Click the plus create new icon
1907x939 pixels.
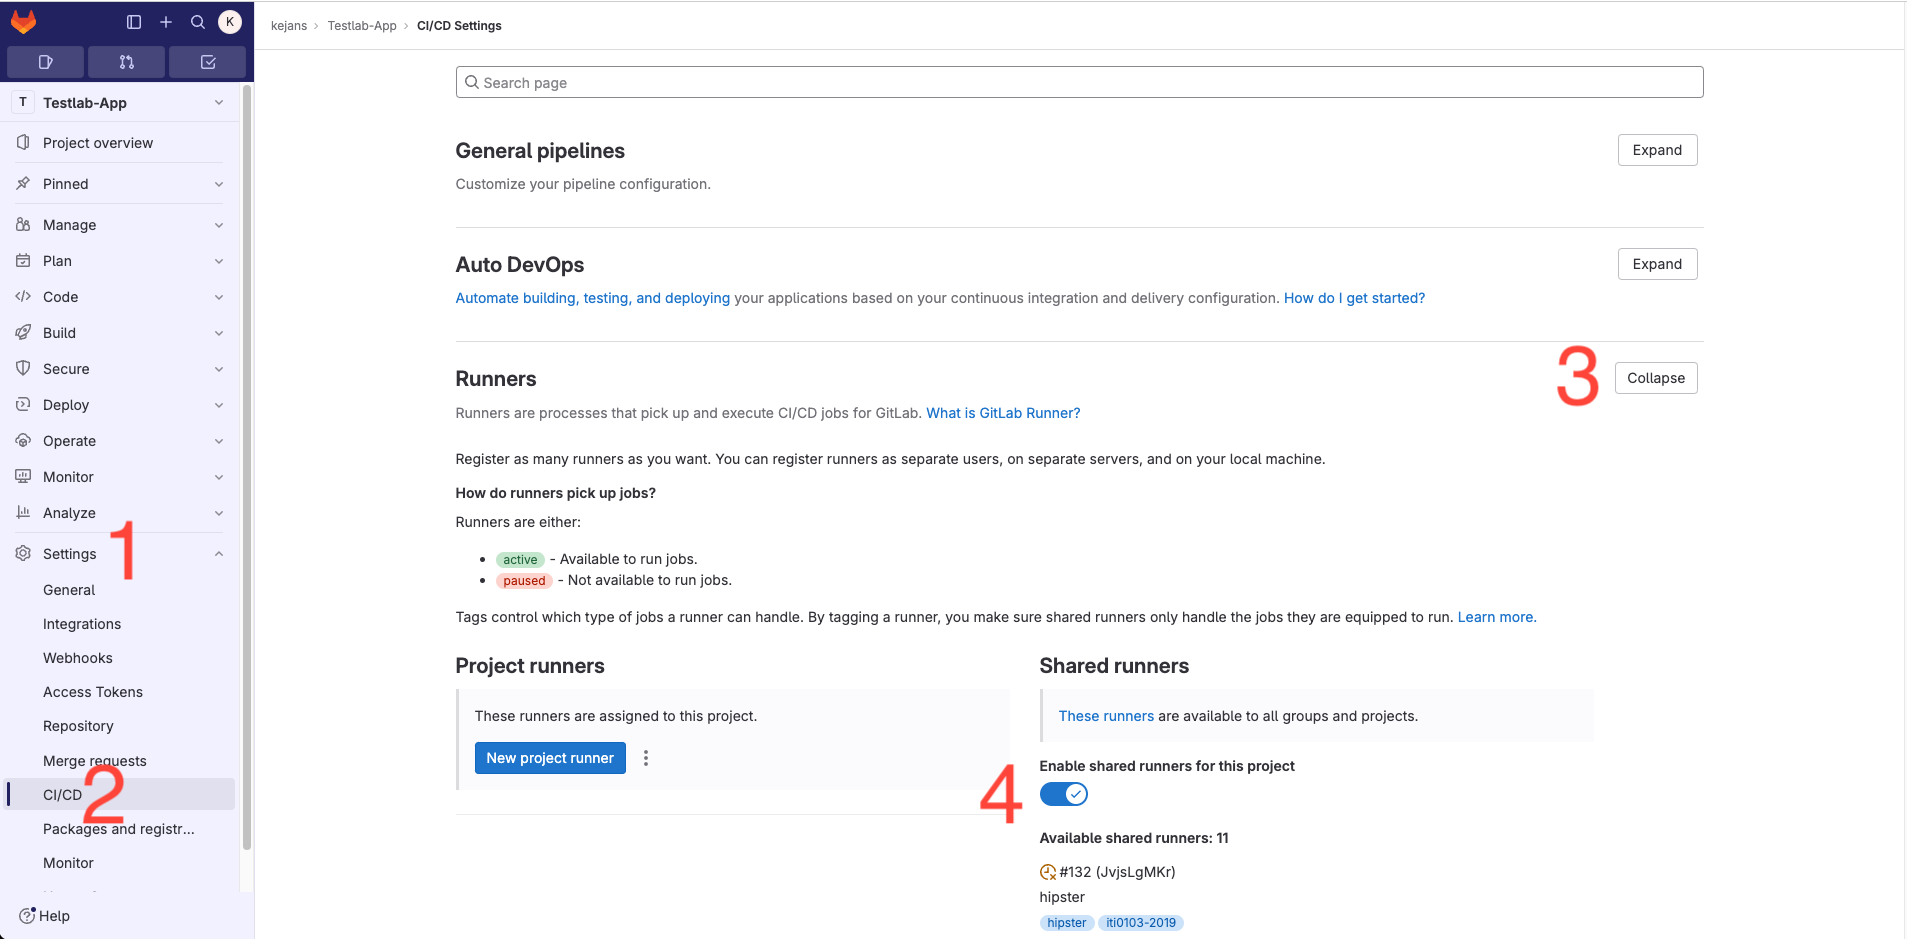tap(166, 22)
